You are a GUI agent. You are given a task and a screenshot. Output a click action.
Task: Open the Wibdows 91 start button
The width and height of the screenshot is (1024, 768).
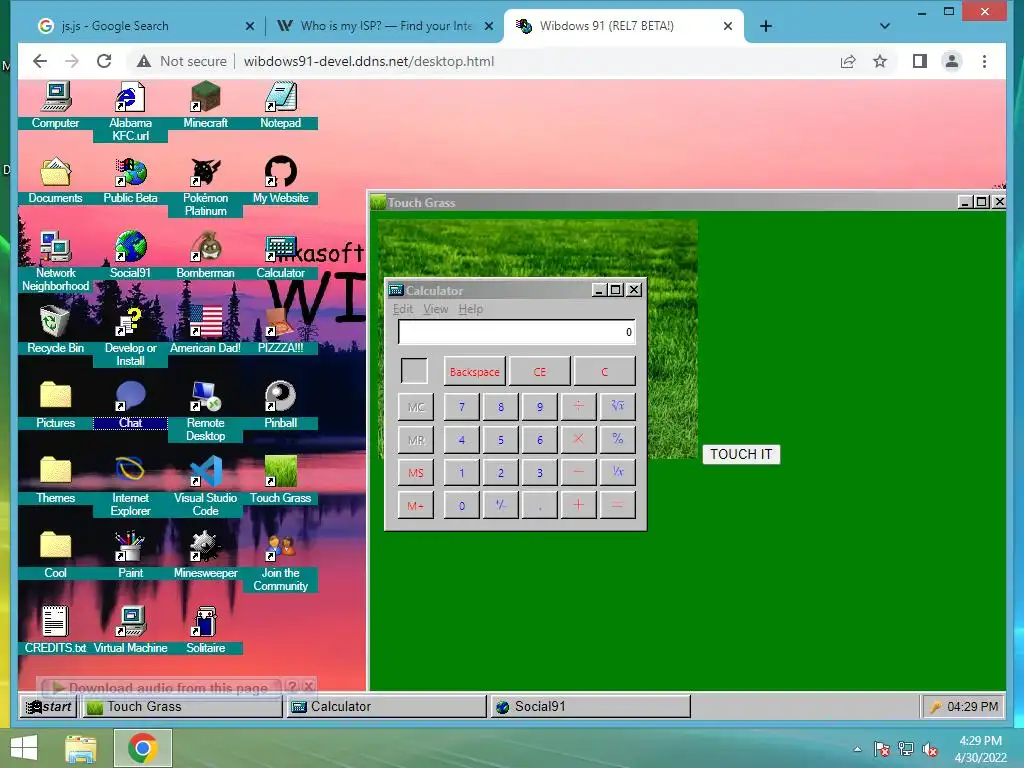coord(49,707)
